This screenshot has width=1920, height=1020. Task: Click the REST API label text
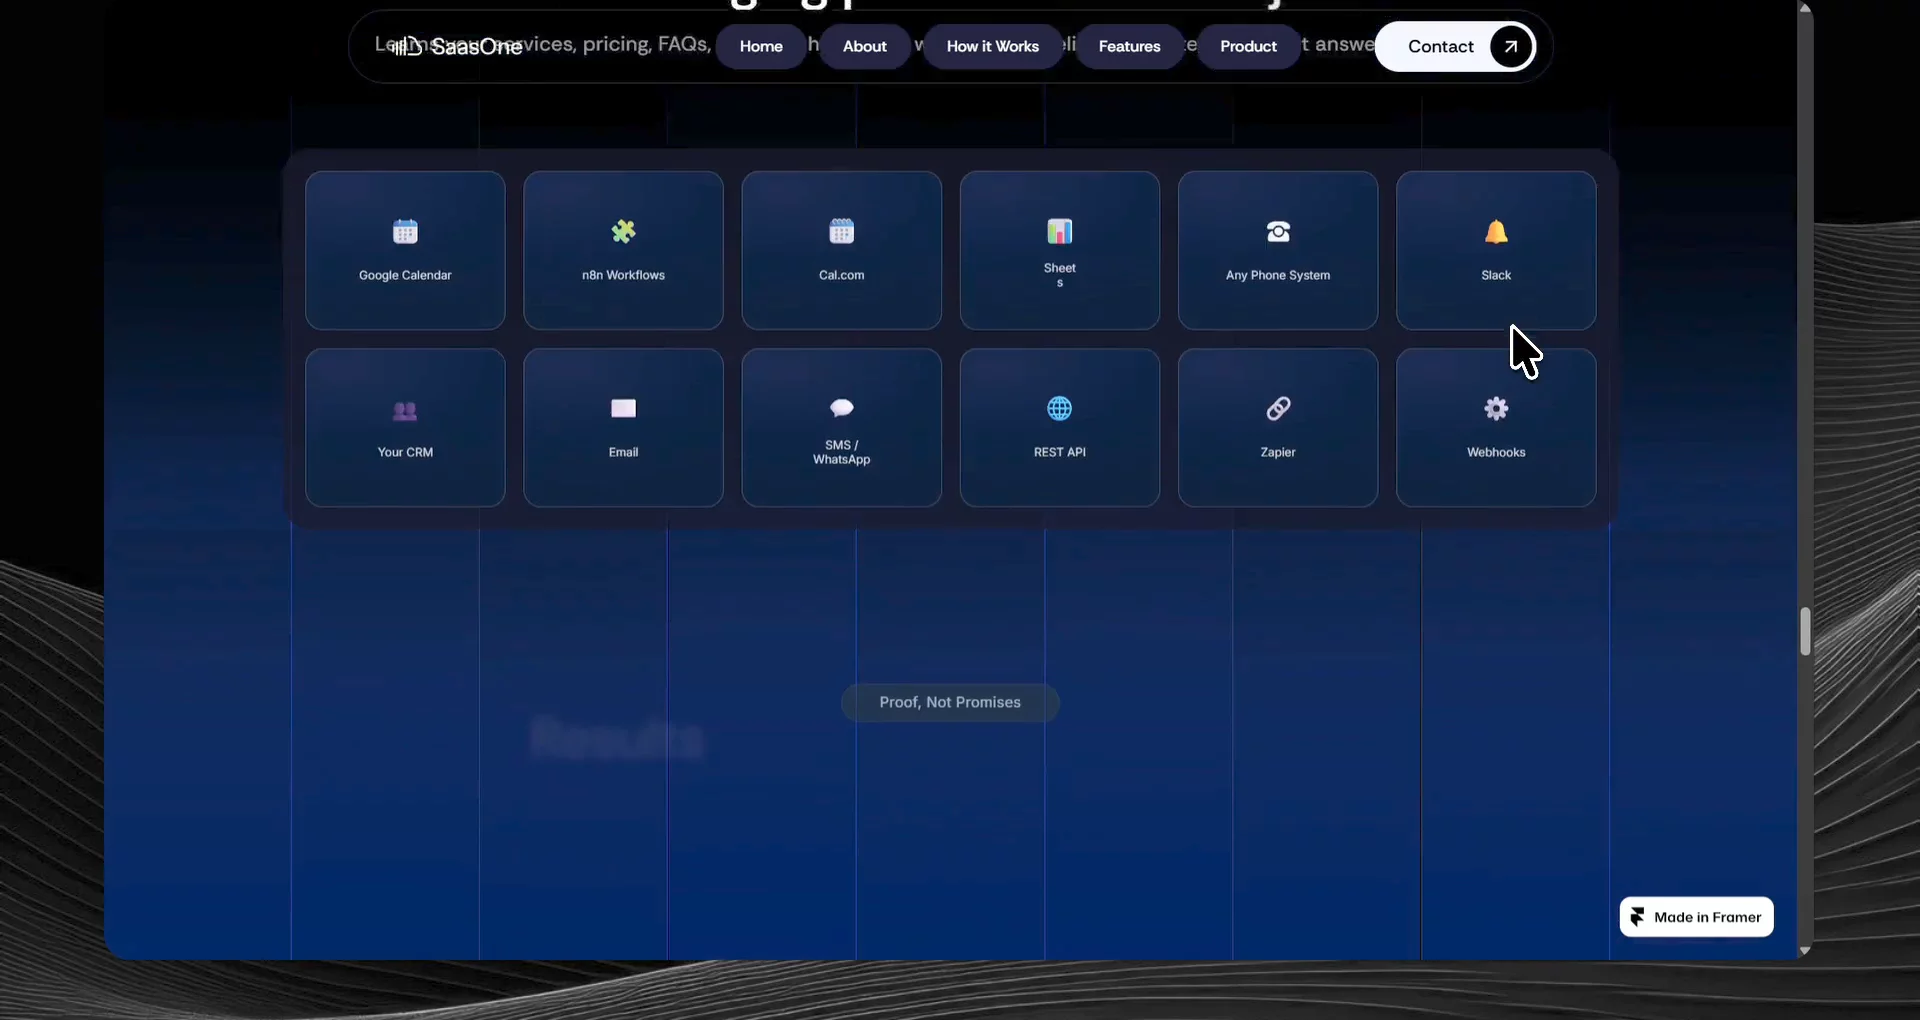coord(1060,452)
